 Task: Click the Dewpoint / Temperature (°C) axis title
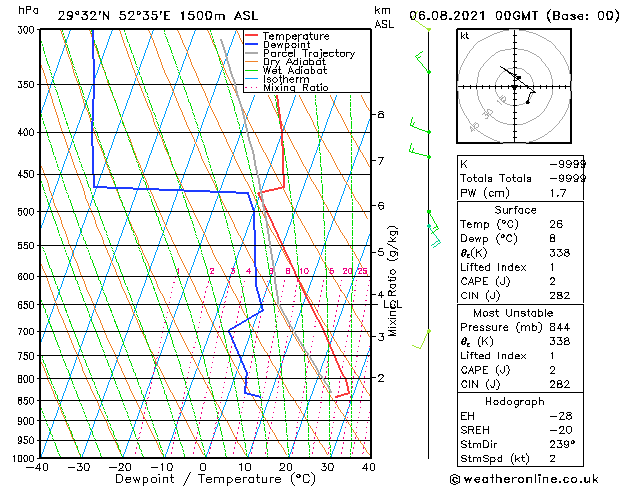tap(215, 479)
